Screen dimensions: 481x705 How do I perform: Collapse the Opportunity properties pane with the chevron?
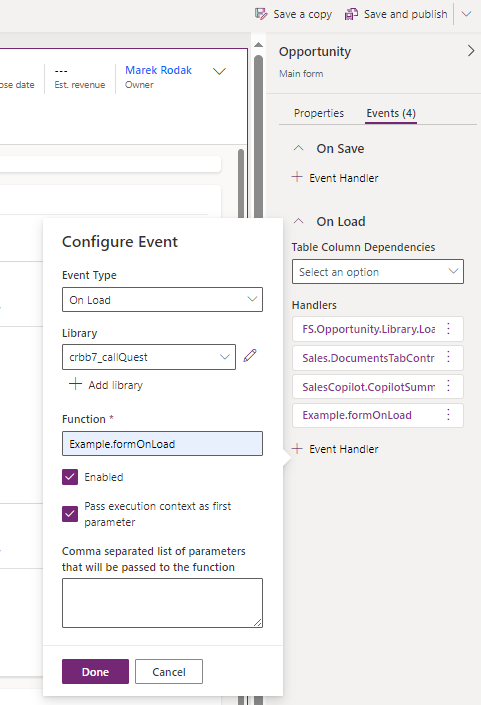(x=471, y=51)
